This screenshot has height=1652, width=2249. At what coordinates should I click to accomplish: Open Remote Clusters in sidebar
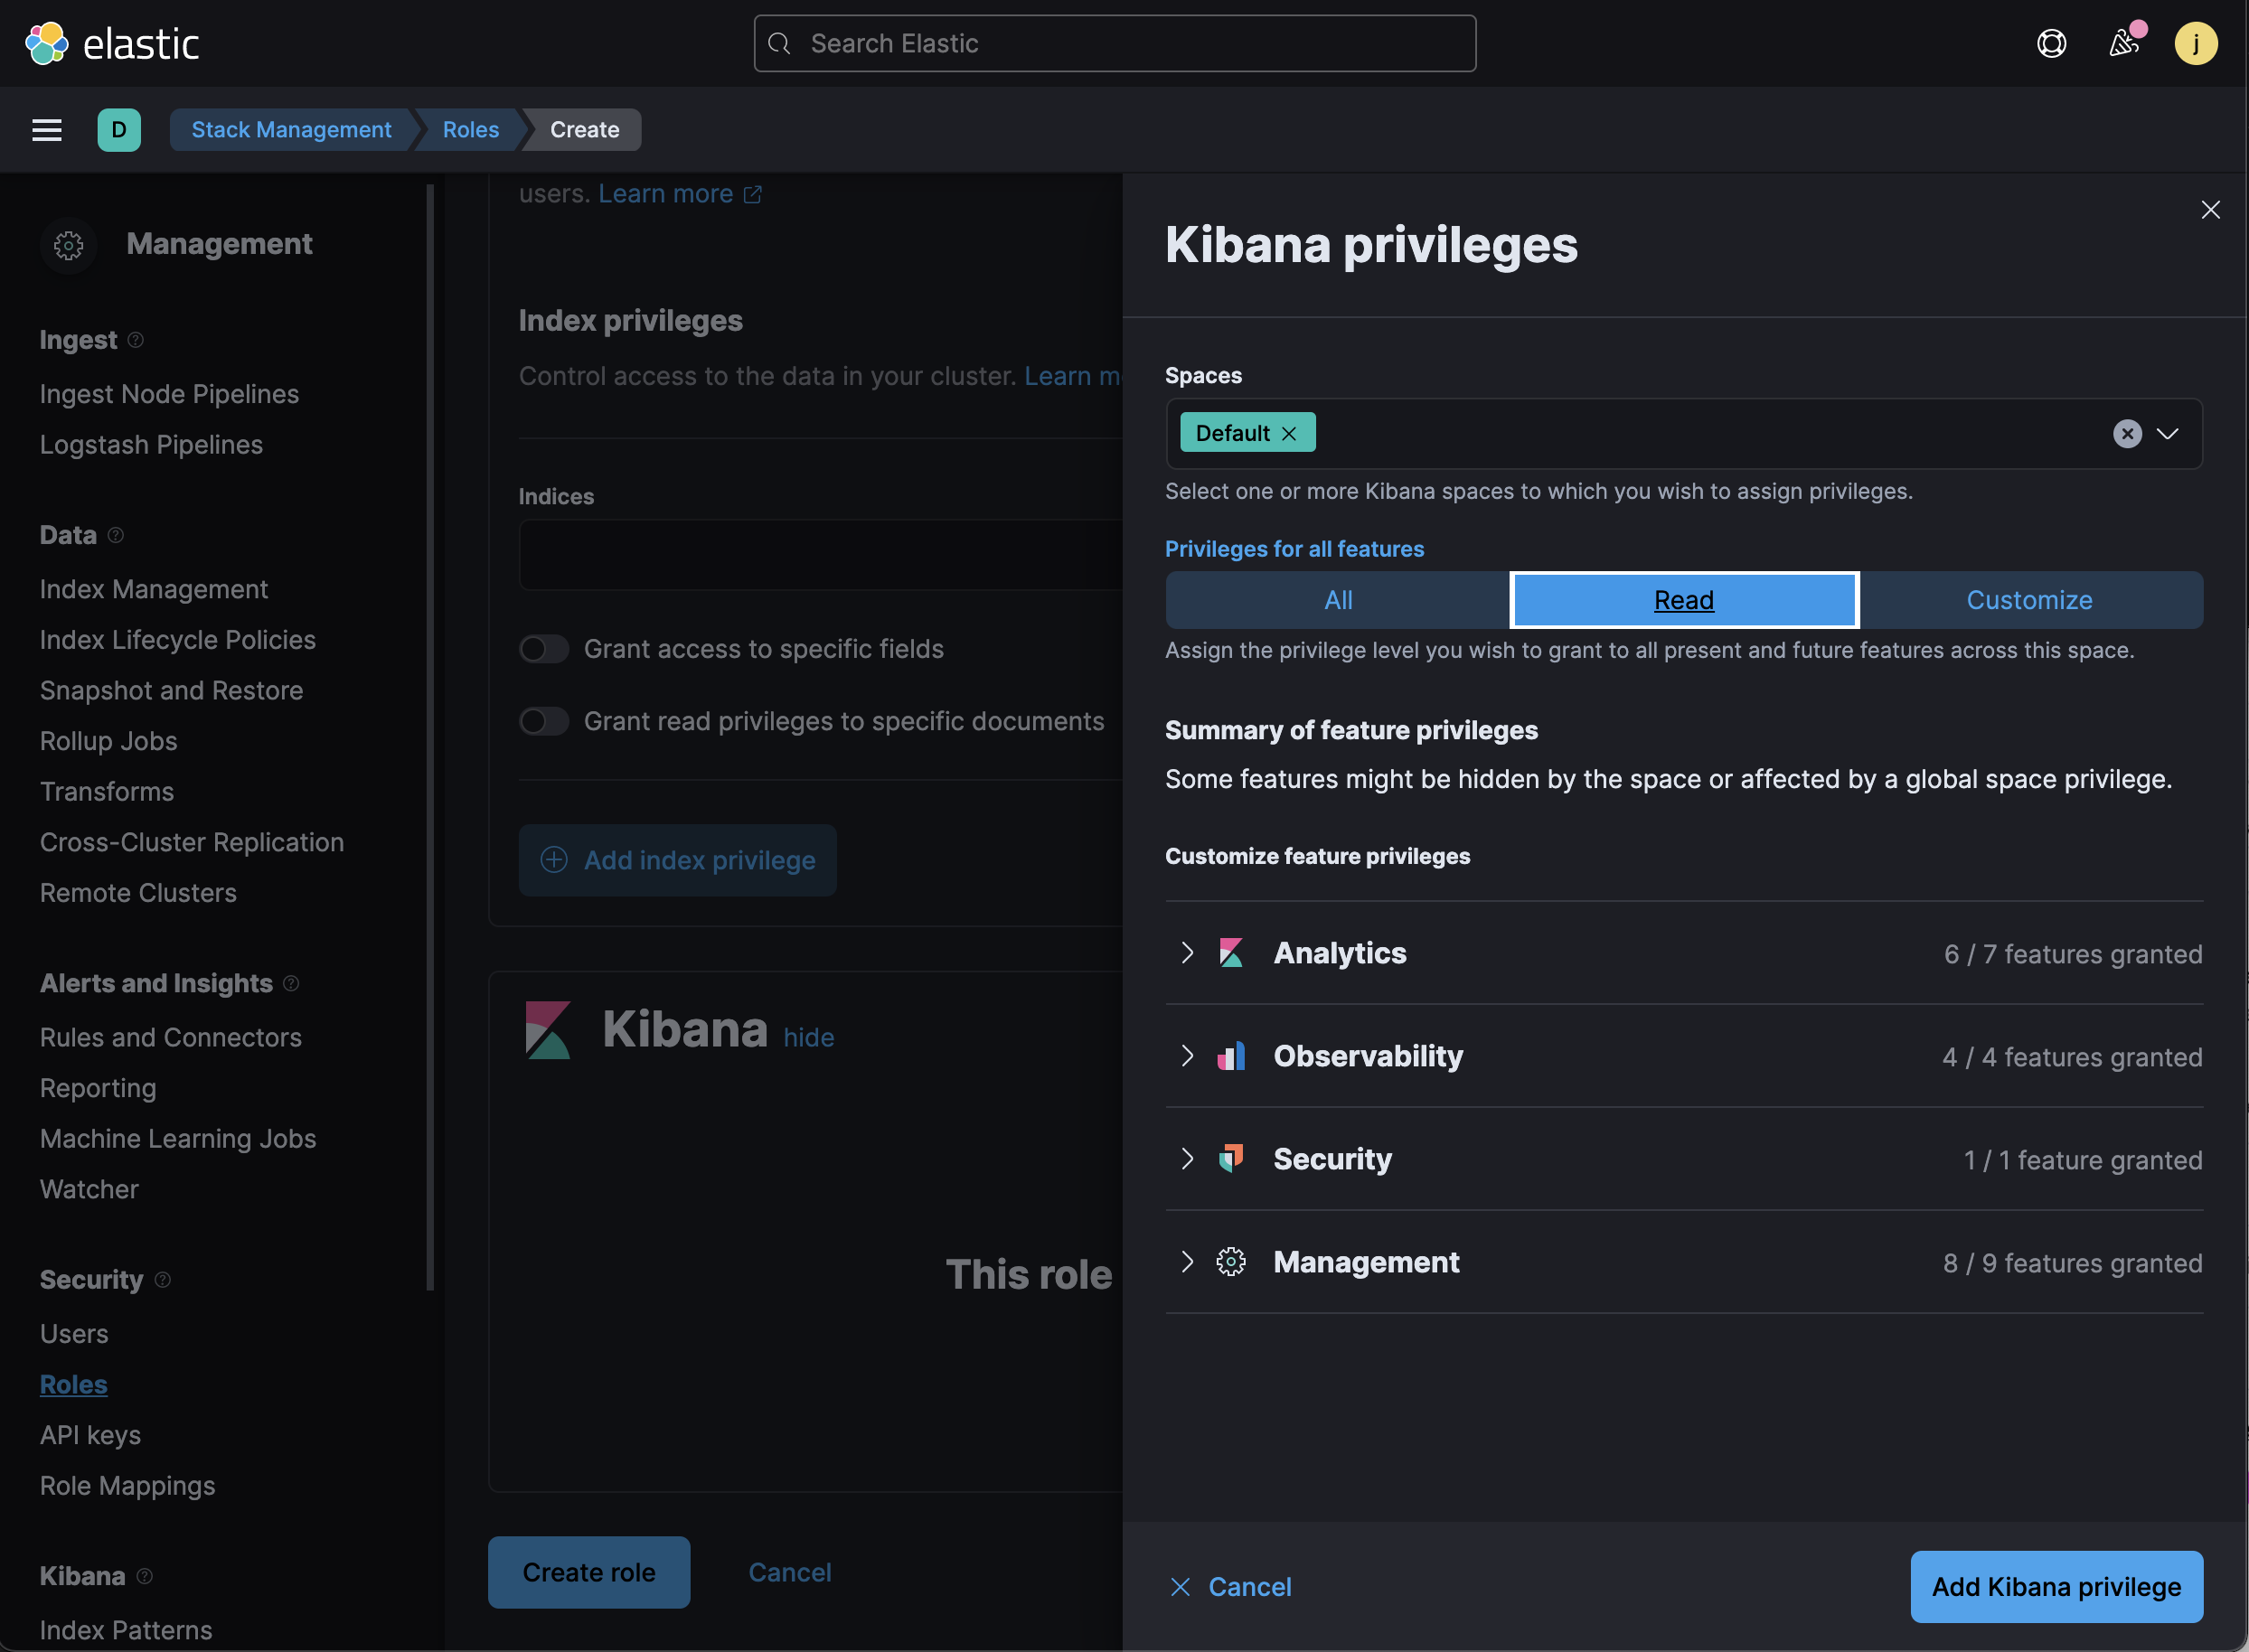[138, 893]
